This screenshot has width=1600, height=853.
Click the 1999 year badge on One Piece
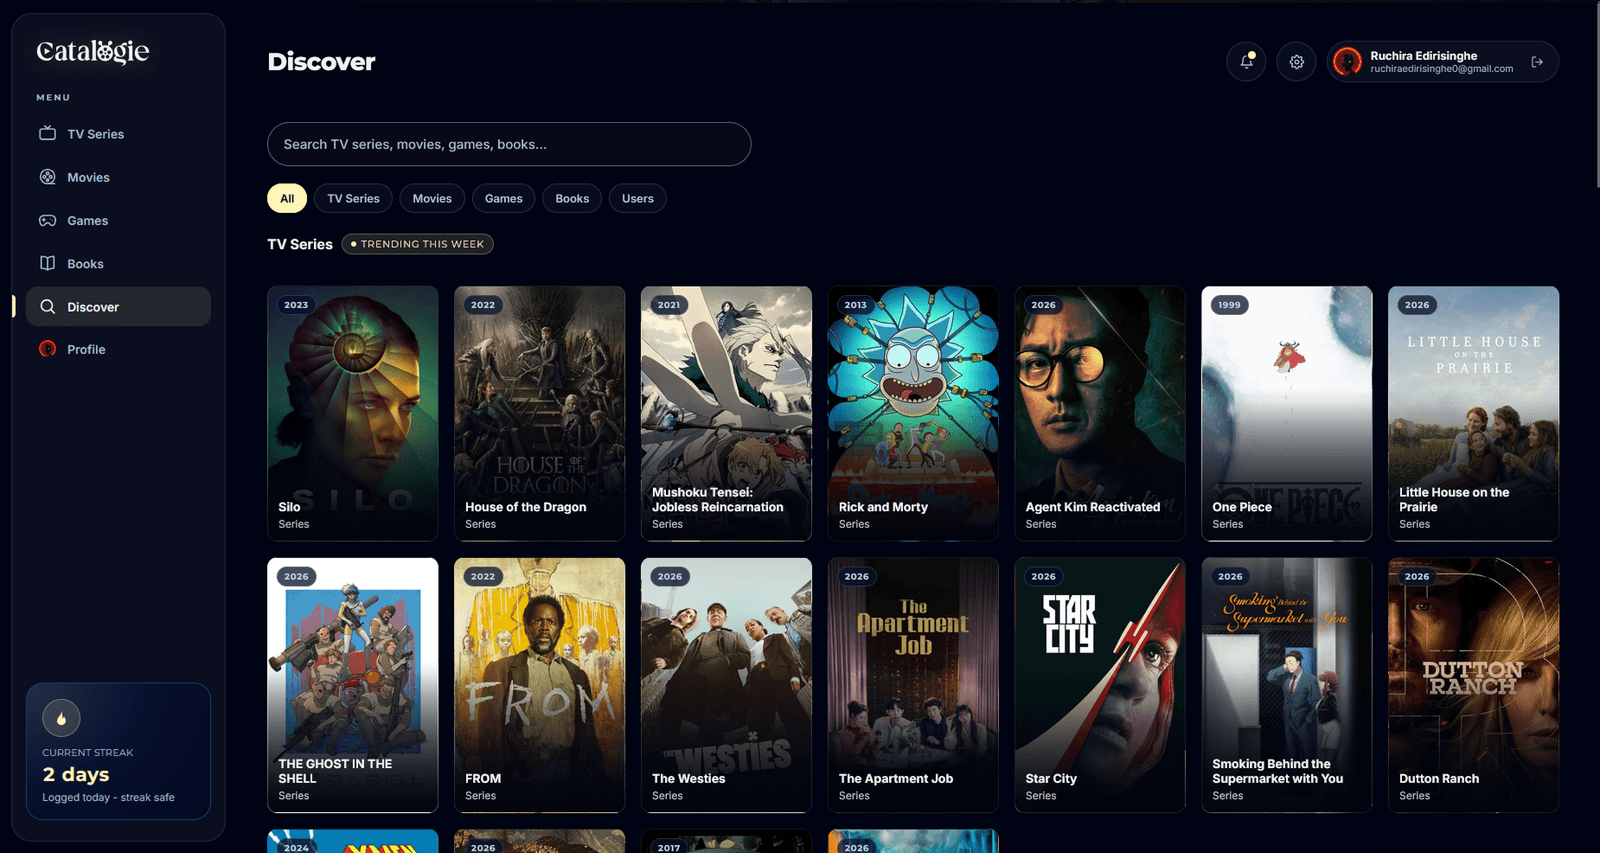pyautogui.click(x=1230, y=305)
